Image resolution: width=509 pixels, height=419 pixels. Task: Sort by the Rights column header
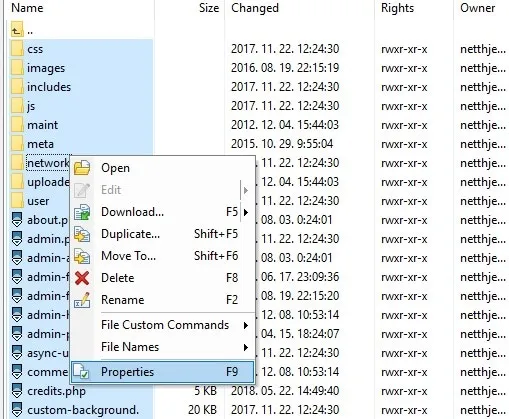click(397, 8)
